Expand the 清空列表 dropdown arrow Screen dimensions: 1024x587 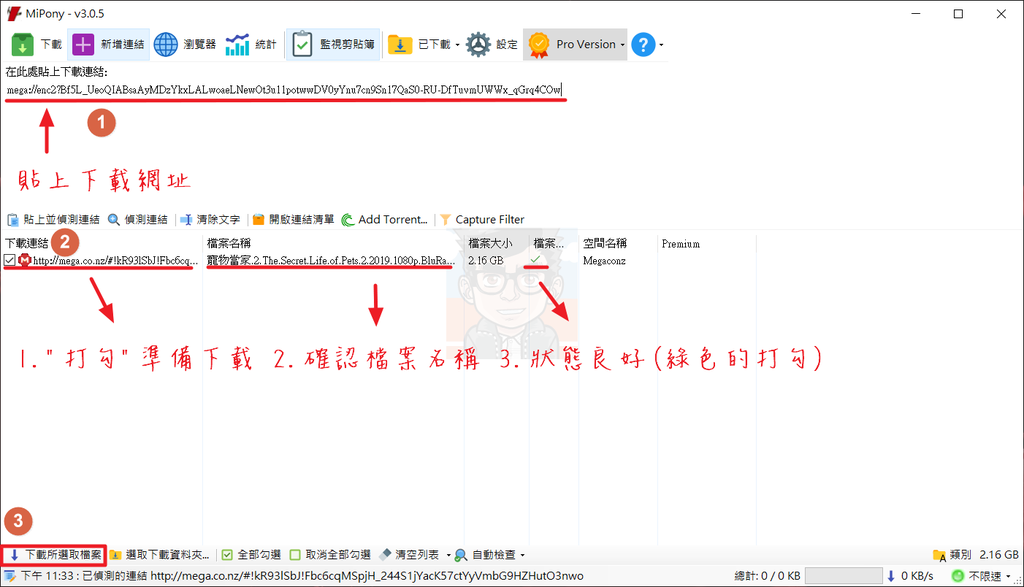(x=449, y=556)
